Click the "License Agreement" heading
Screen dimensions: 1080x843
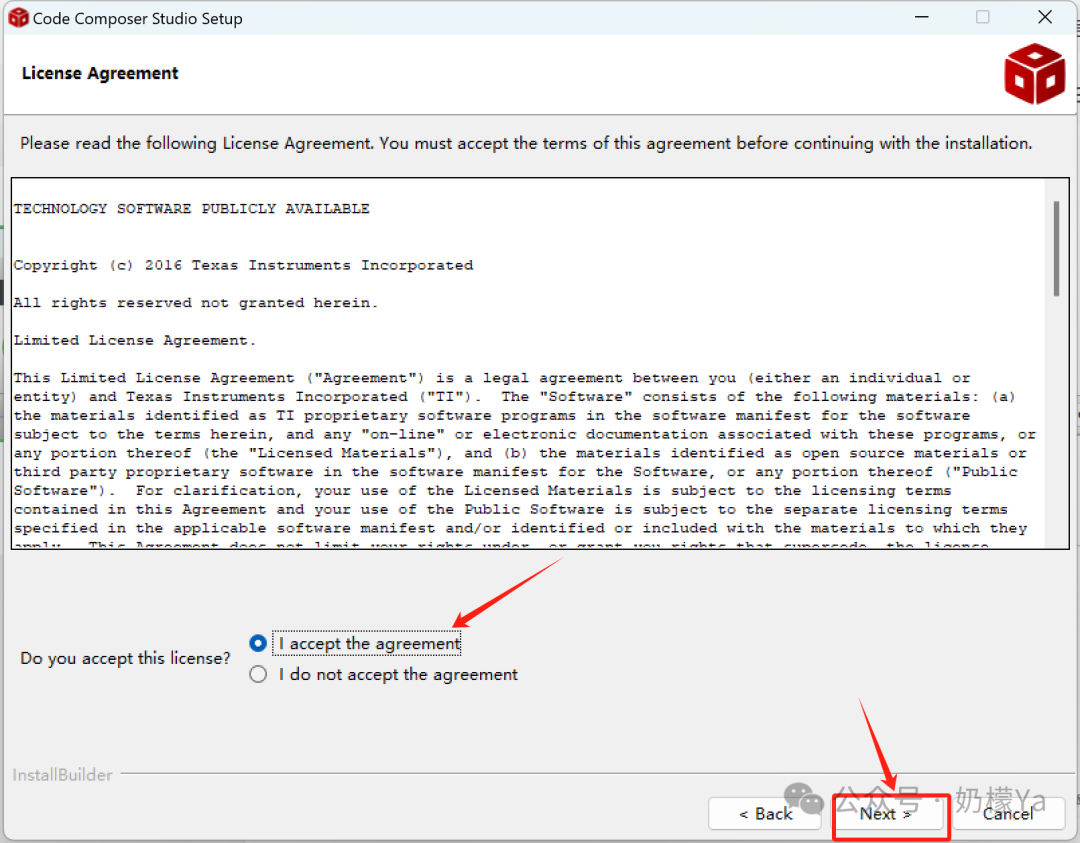tap(100, 73)
